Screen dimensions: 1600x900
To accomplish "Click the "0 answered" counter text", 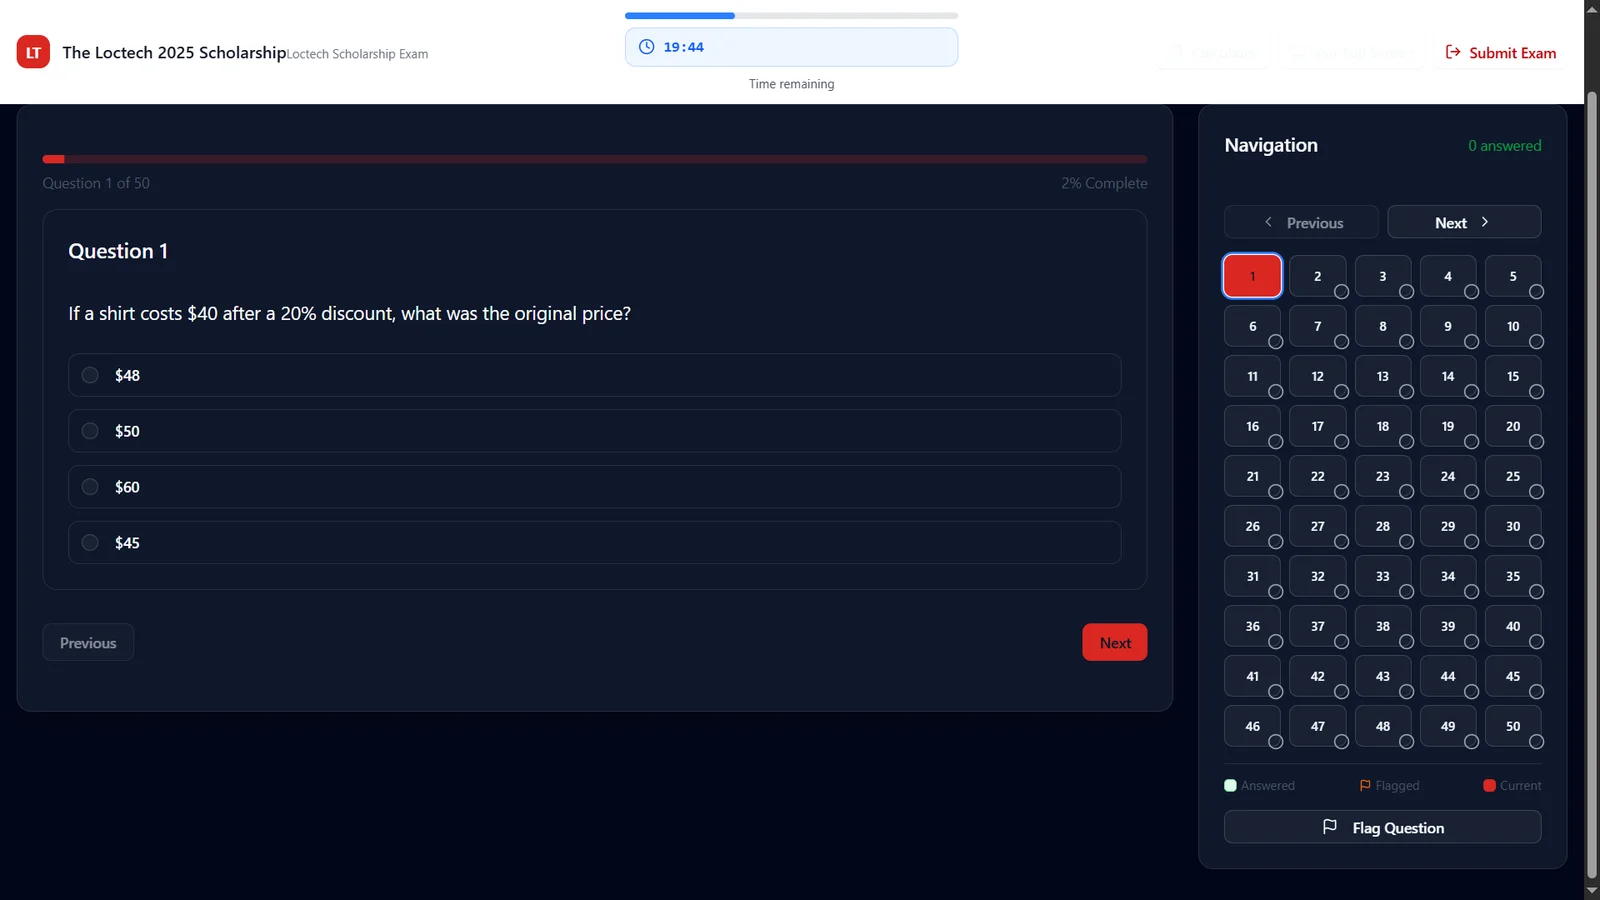I will point(1504,146).
